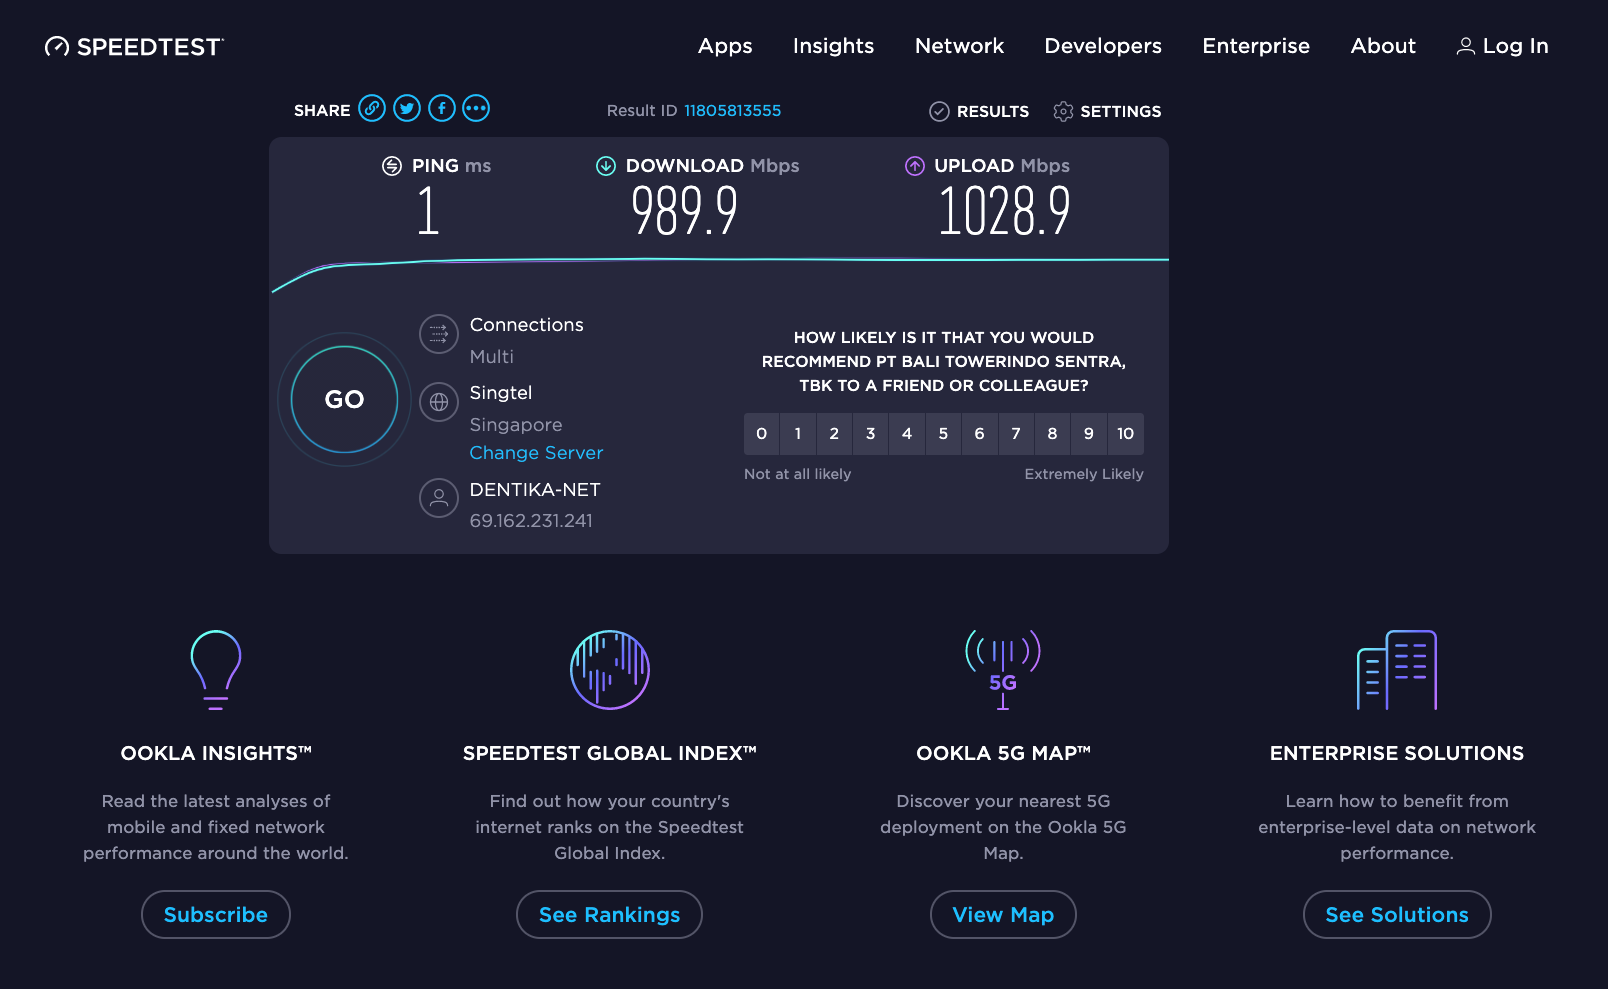This screenshot has width=1608, height=989.
Task: Open the Developers menu
Action: pyautogui.click(x=1103, y=46)
